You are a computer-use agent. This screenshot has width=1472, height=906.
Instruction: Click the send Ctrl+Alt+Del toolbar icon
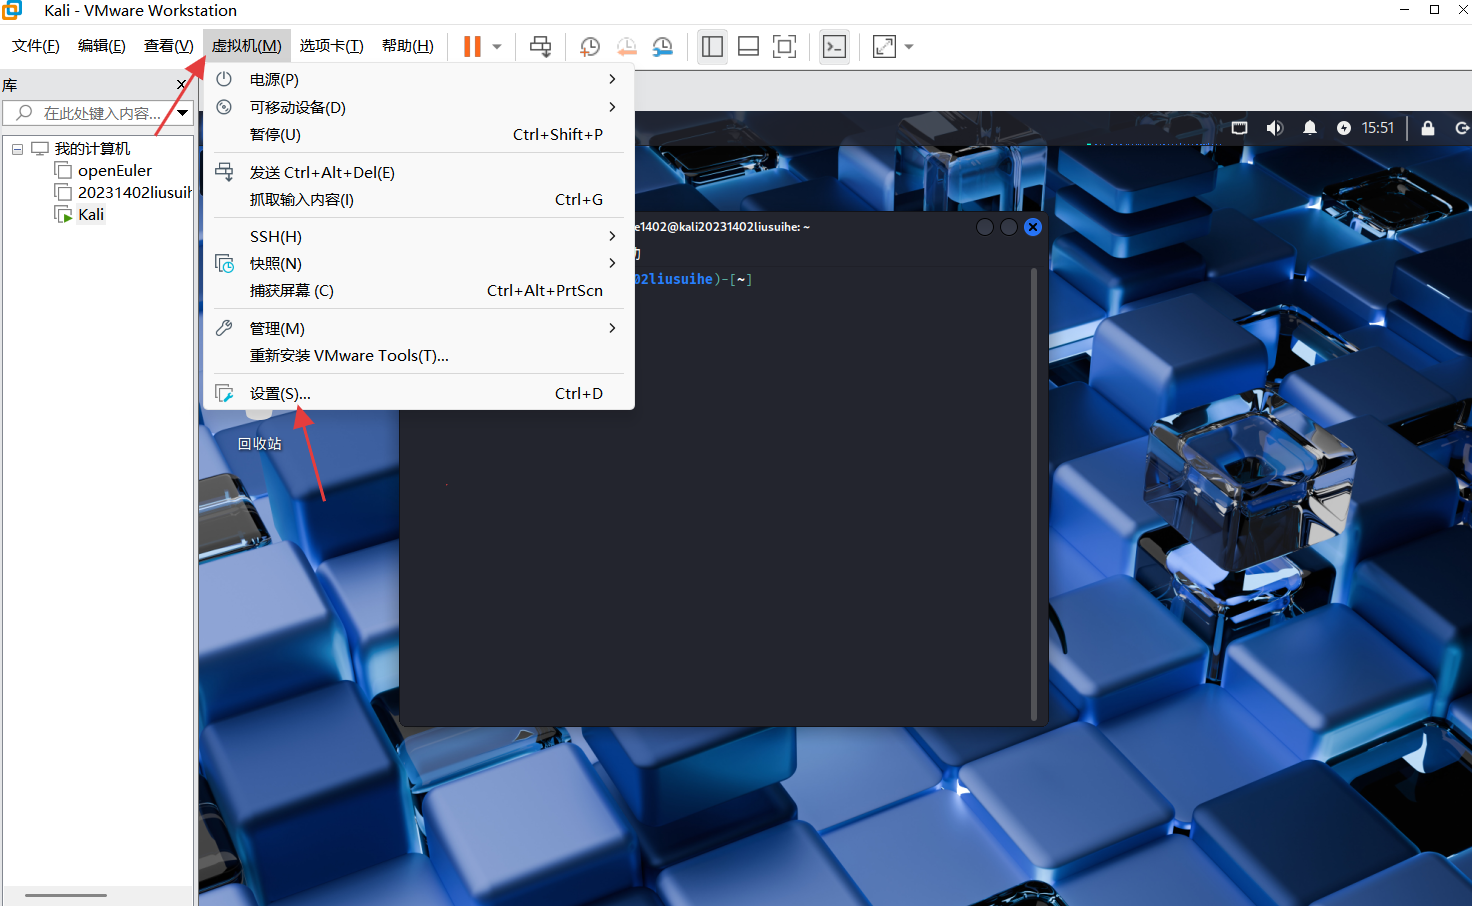coord(540,46)
